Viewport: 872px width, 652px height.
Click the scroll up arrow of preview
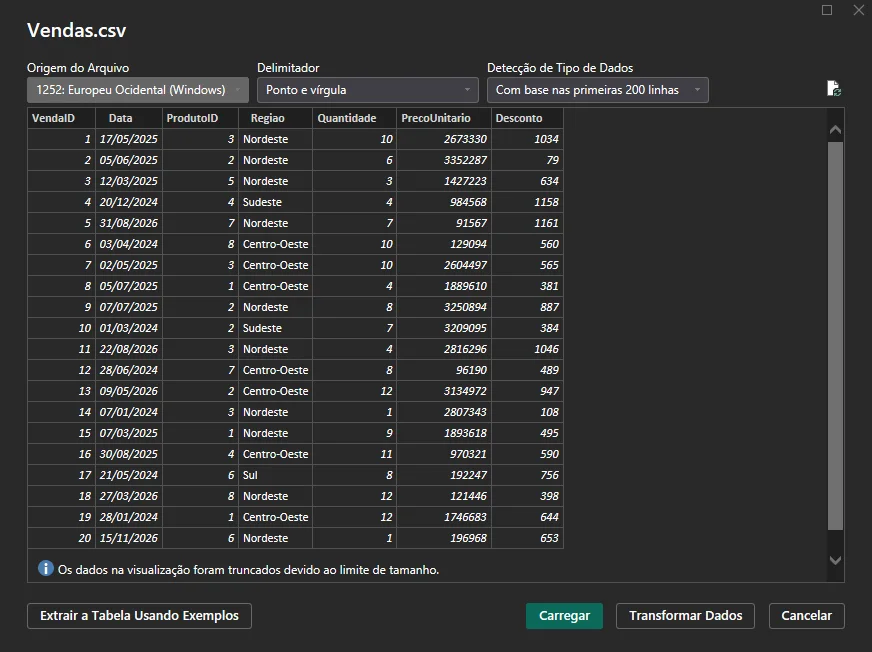[835, 130]
